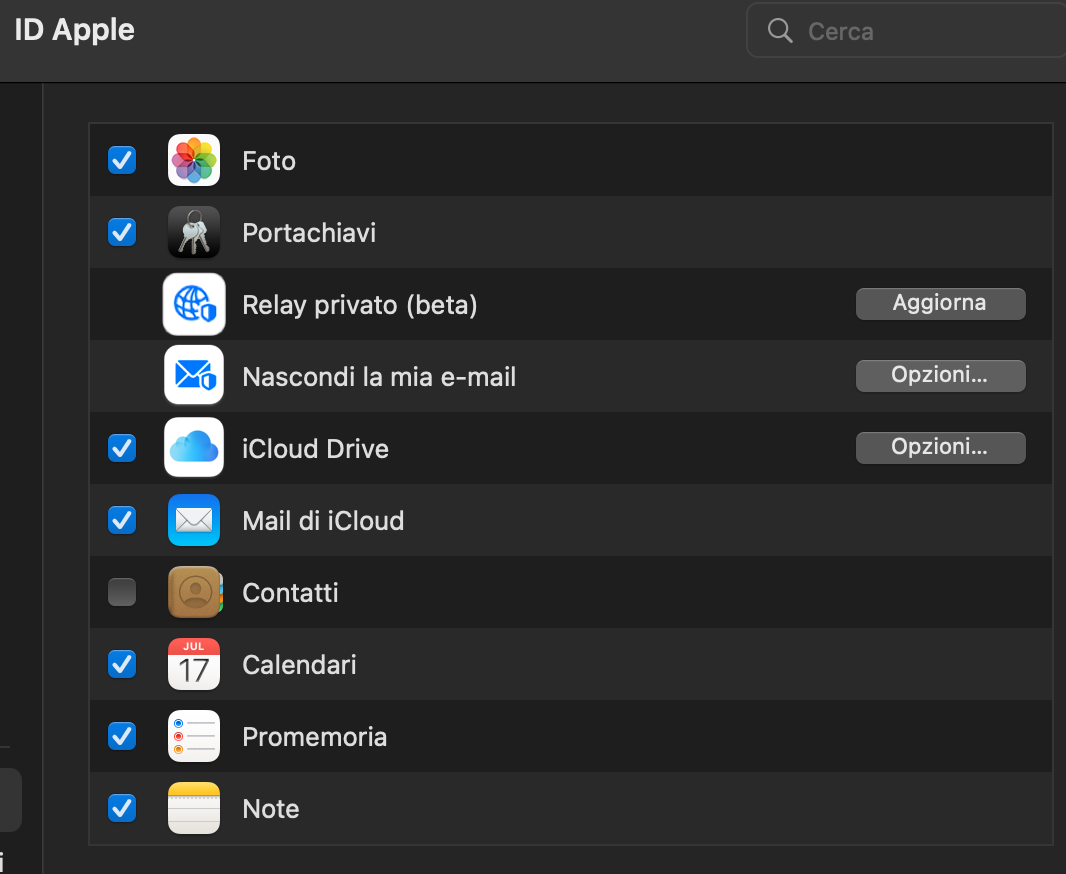Click the Portachiavi keys icon
Image resolution: width=1066 pixels, height=874 pixels.
click(194, 232)
